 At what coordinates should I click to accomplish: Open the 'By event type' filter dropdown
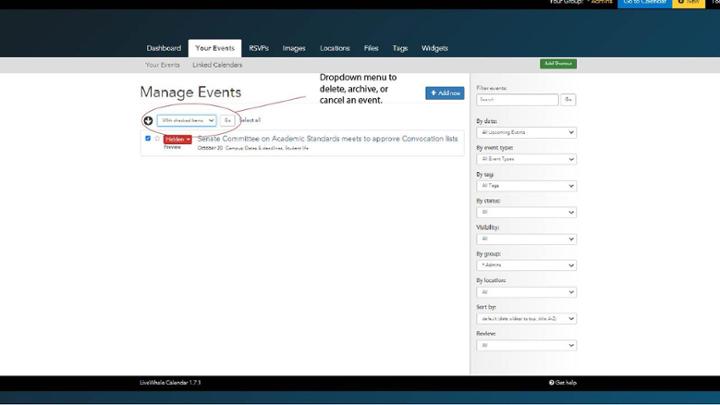pos(526,159)
